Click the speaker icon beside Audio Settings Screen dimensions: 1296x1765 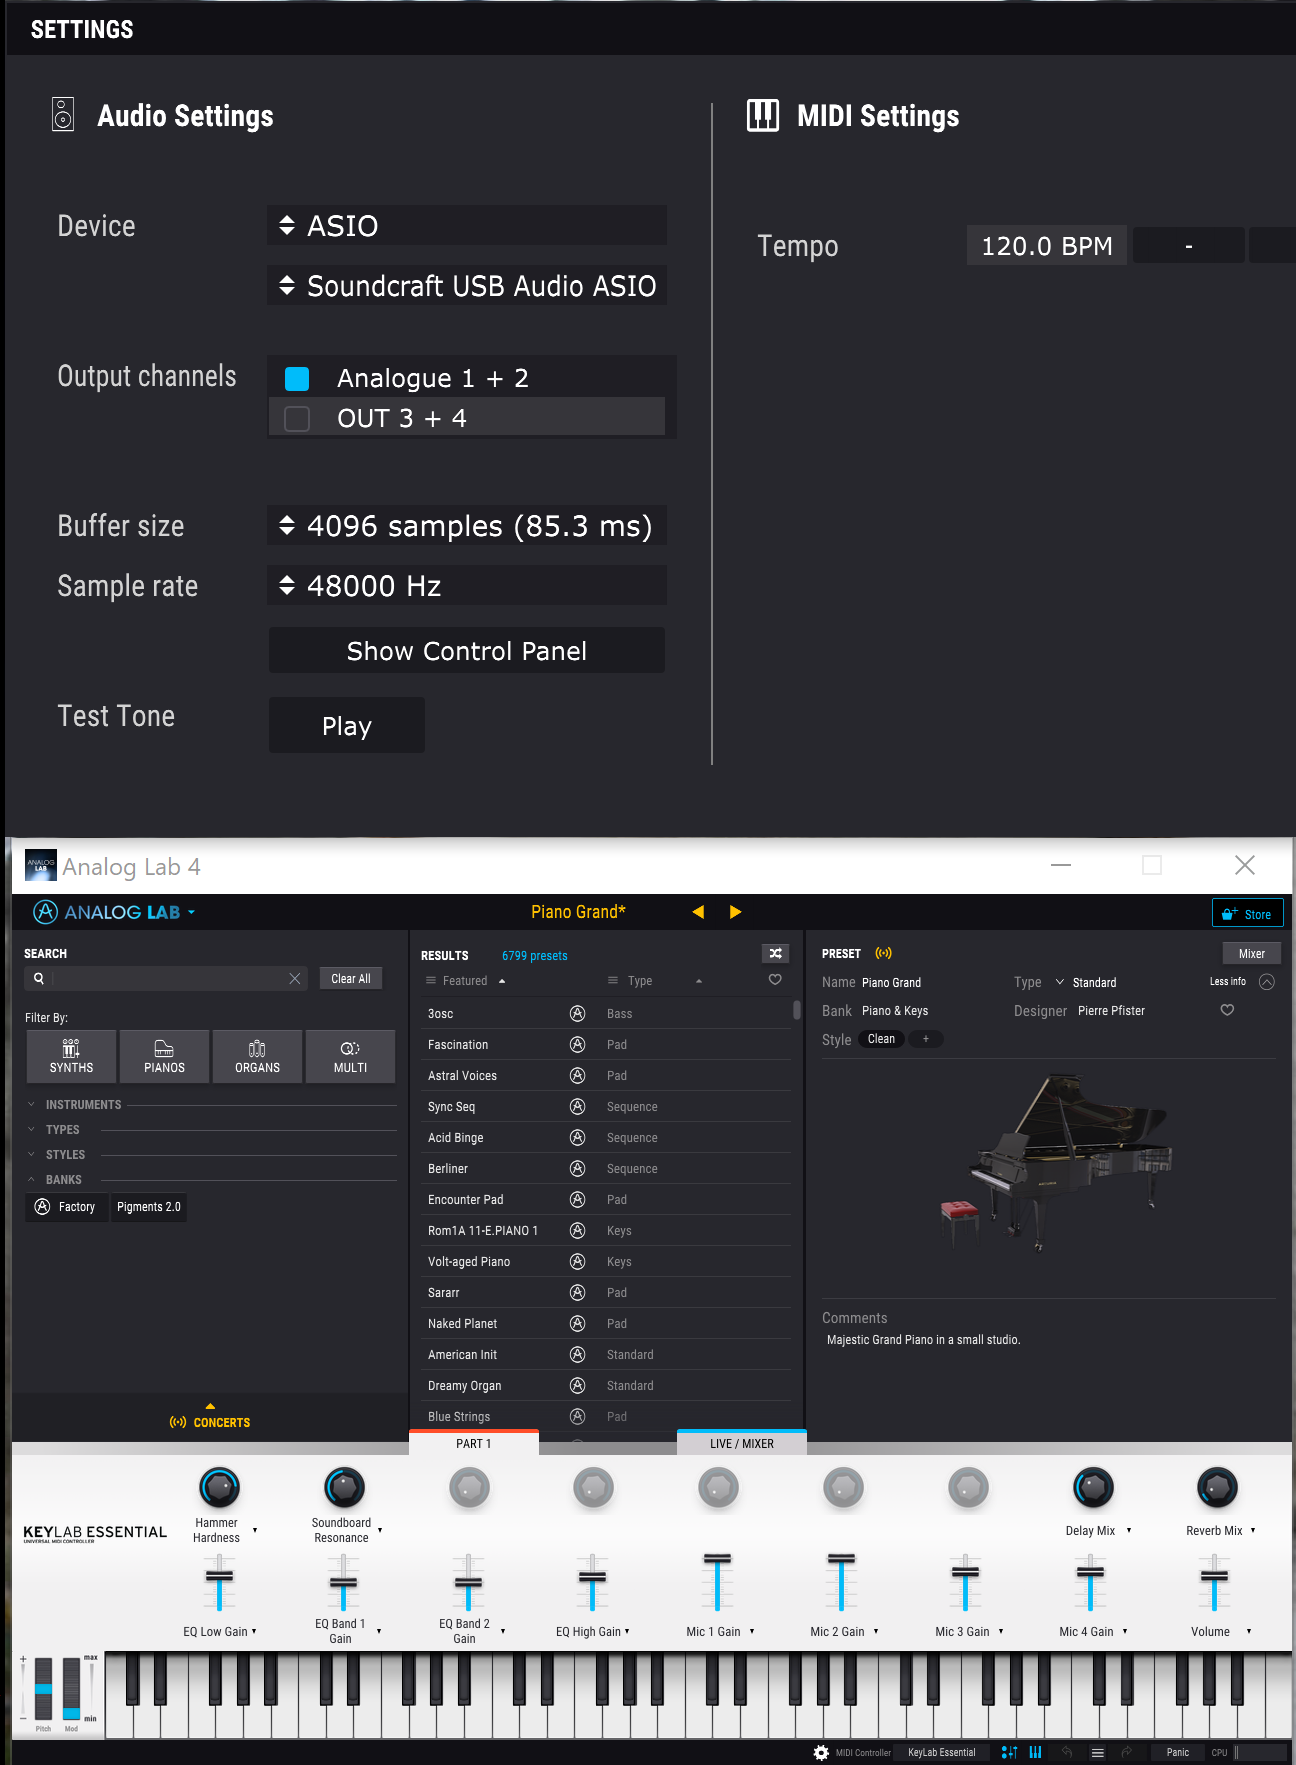click(x=63, y=114)
